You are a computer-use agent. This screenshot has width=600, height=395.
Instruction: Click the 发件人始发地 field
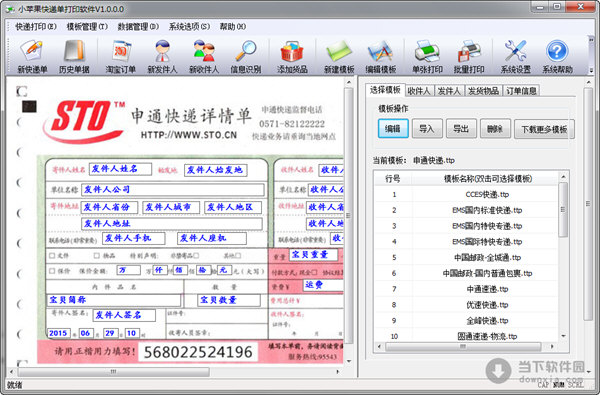point(215,170)
